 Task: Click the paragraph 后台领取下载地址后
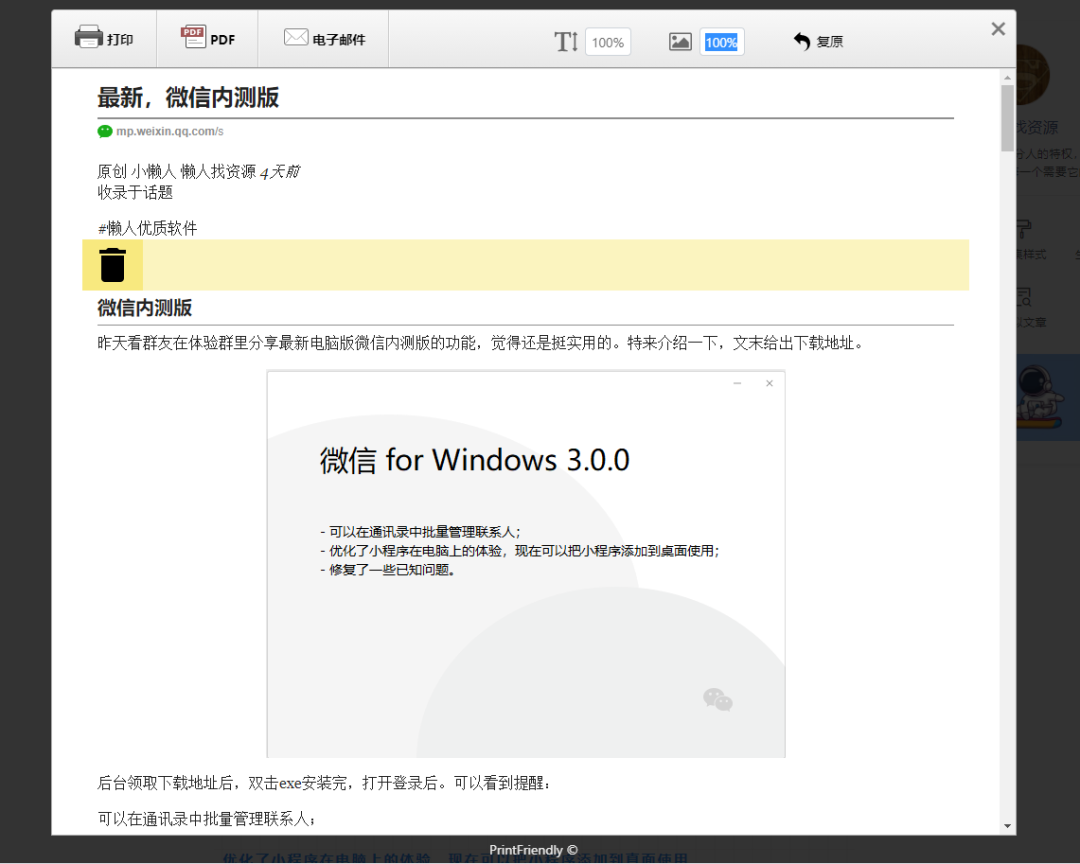coord(324,783)
